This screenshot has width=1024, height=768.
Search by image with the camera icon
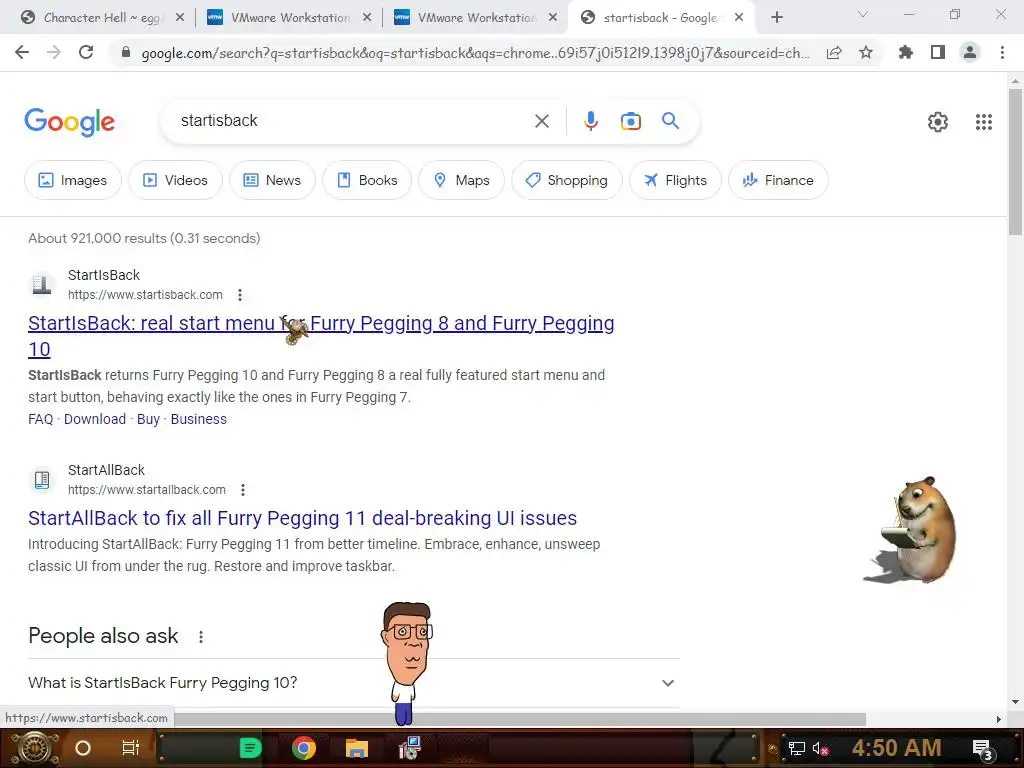630,121
